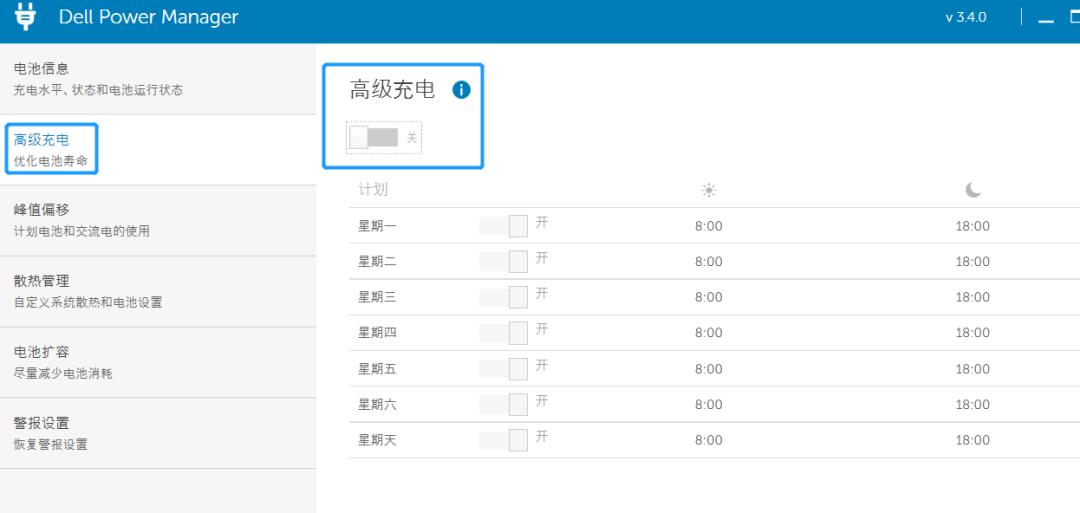The height and width of the screenshot is (513, 1080).
Task: Toggle the 星期一 schedule switch
Action: pyautogui.click(x=503, y=226)
